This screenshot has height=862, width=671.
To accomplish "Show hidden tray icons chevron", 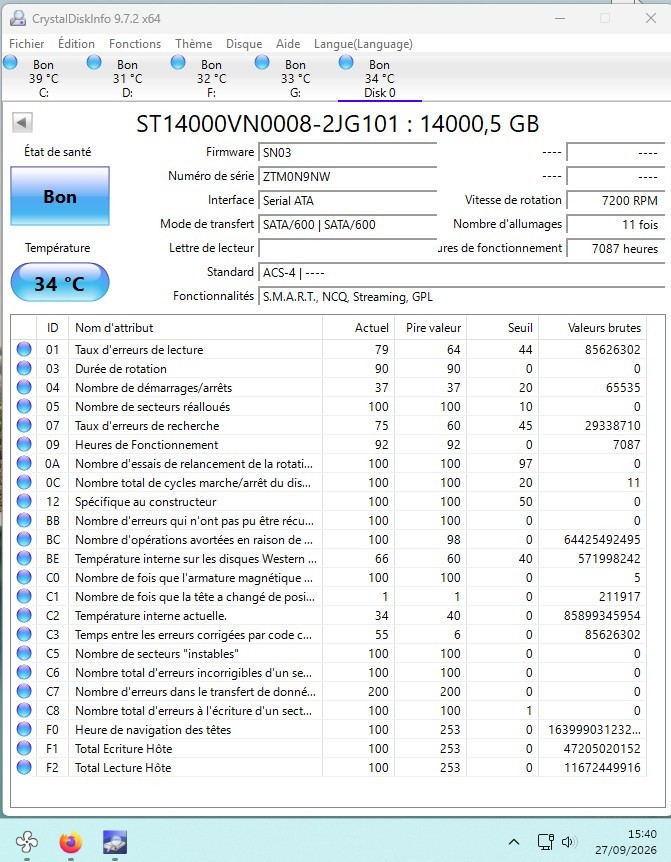I will click(x=514, y=842).
